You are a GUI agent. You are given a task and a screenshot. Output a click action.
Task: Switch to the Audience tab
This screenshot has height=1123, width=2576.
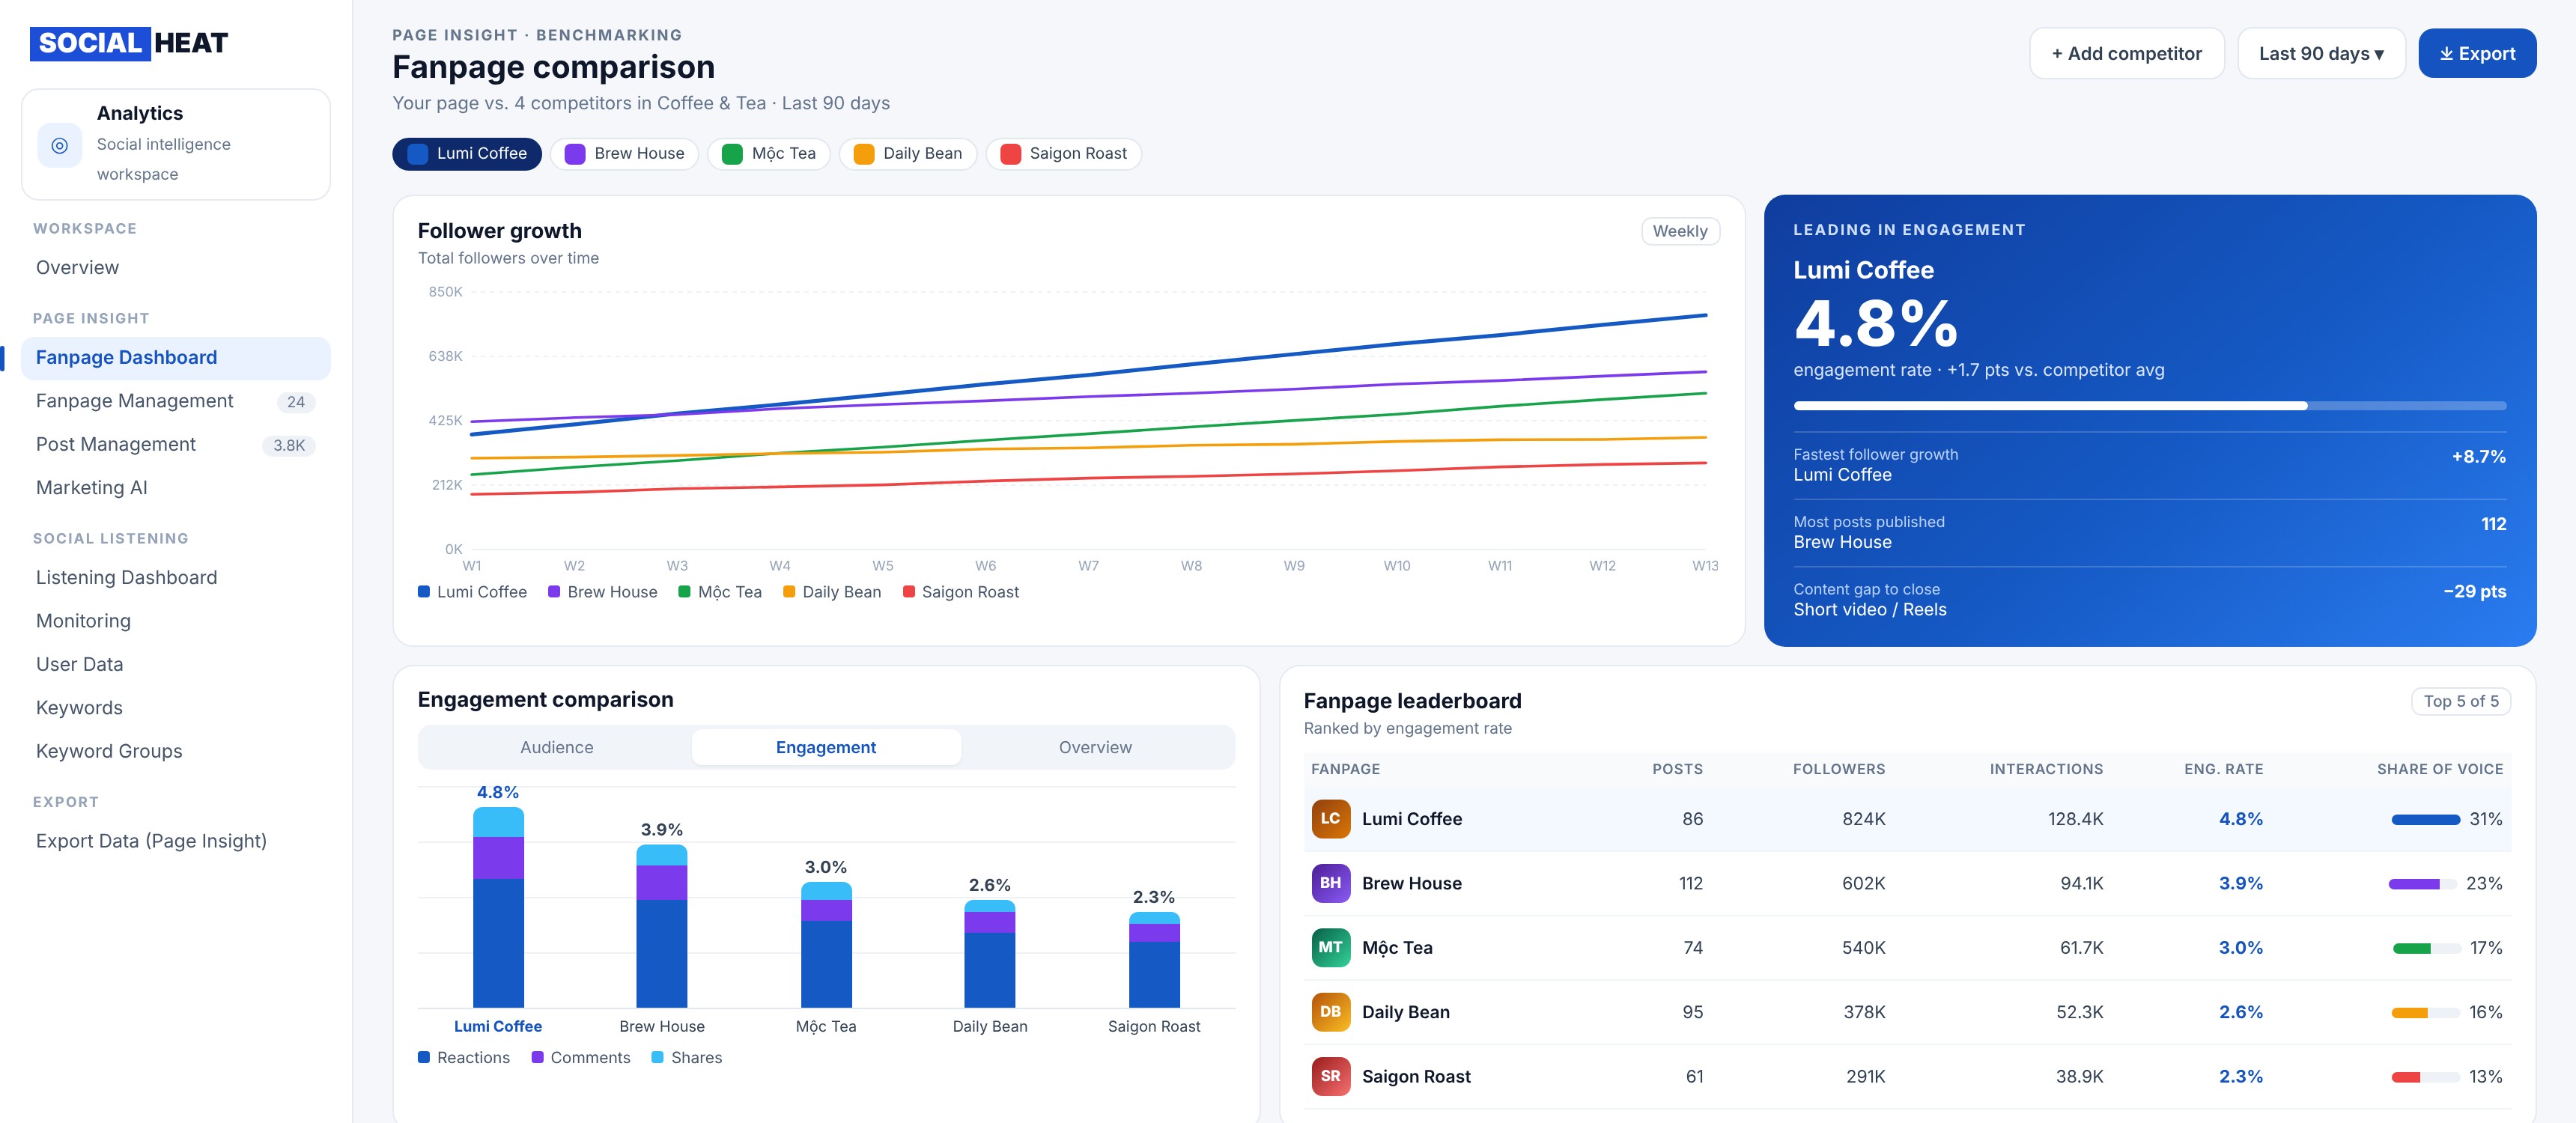[557, 747]
